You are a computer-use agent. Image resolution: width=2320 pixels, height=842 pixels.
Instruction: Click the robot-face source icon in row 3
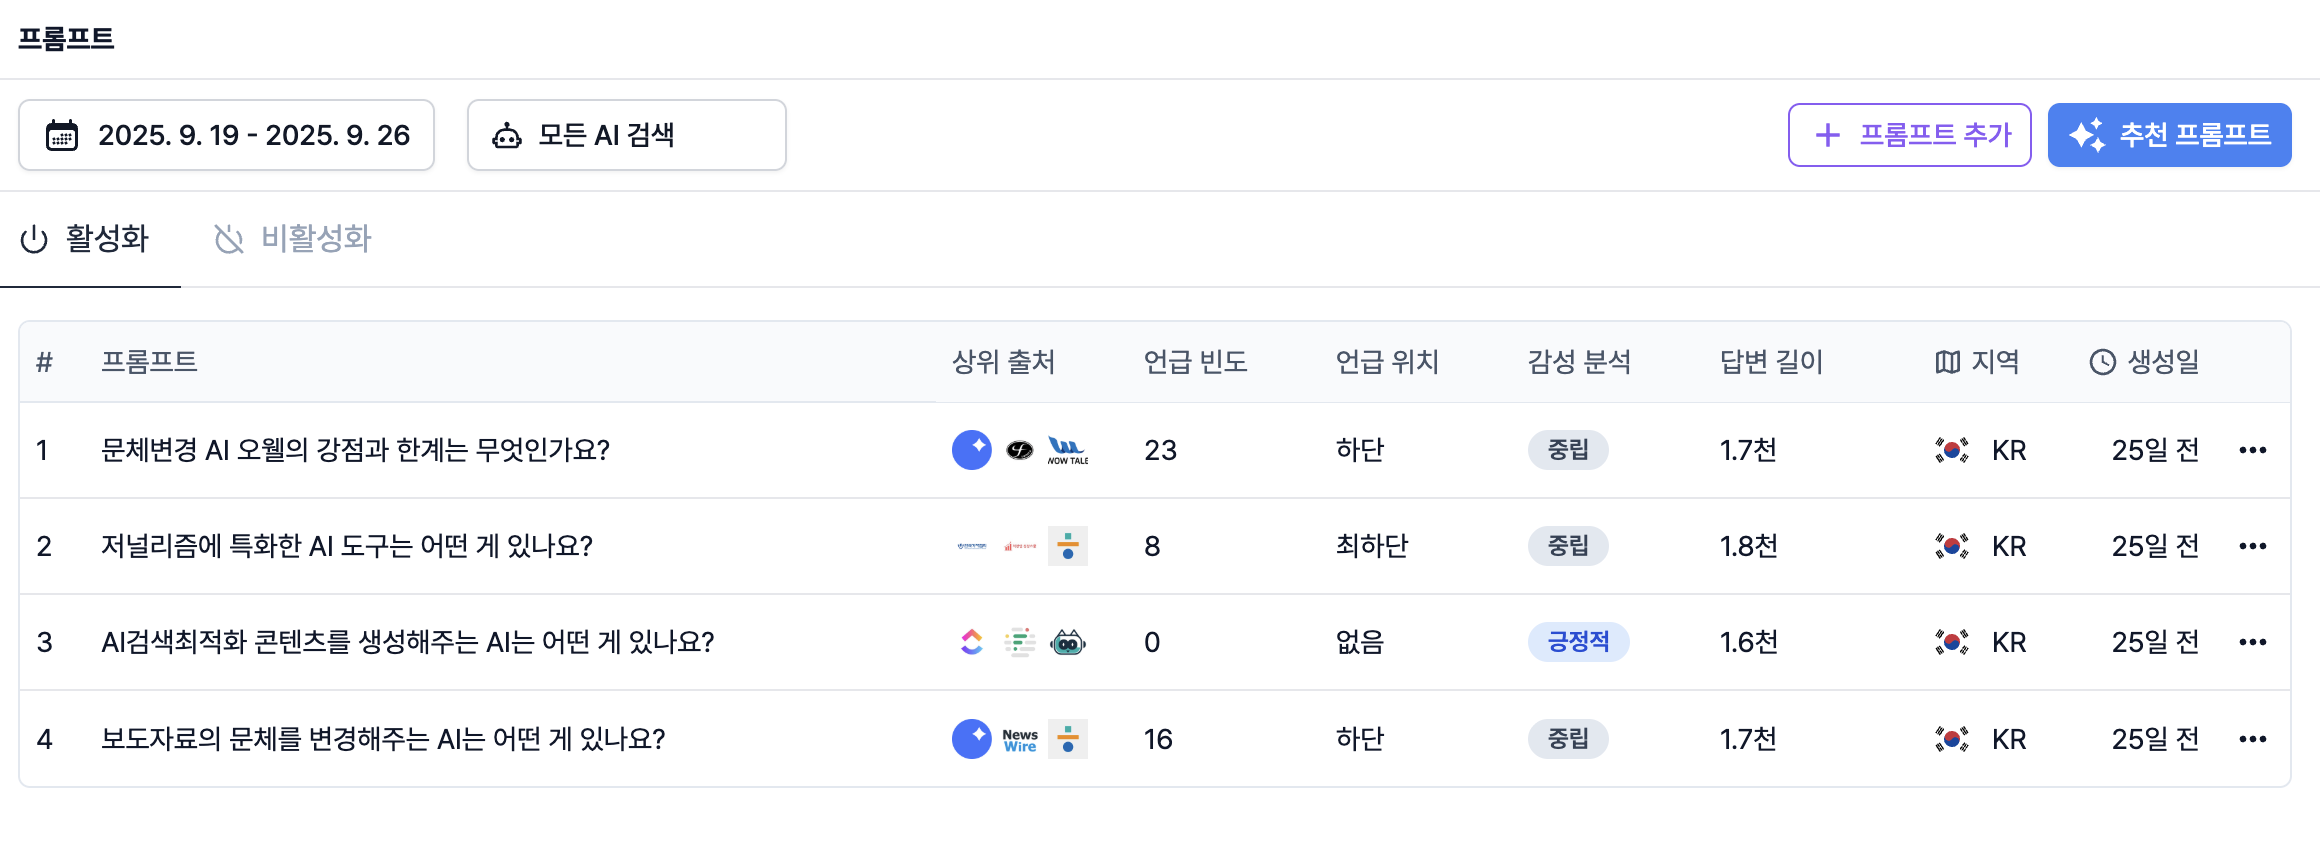tap(1067, 642)
